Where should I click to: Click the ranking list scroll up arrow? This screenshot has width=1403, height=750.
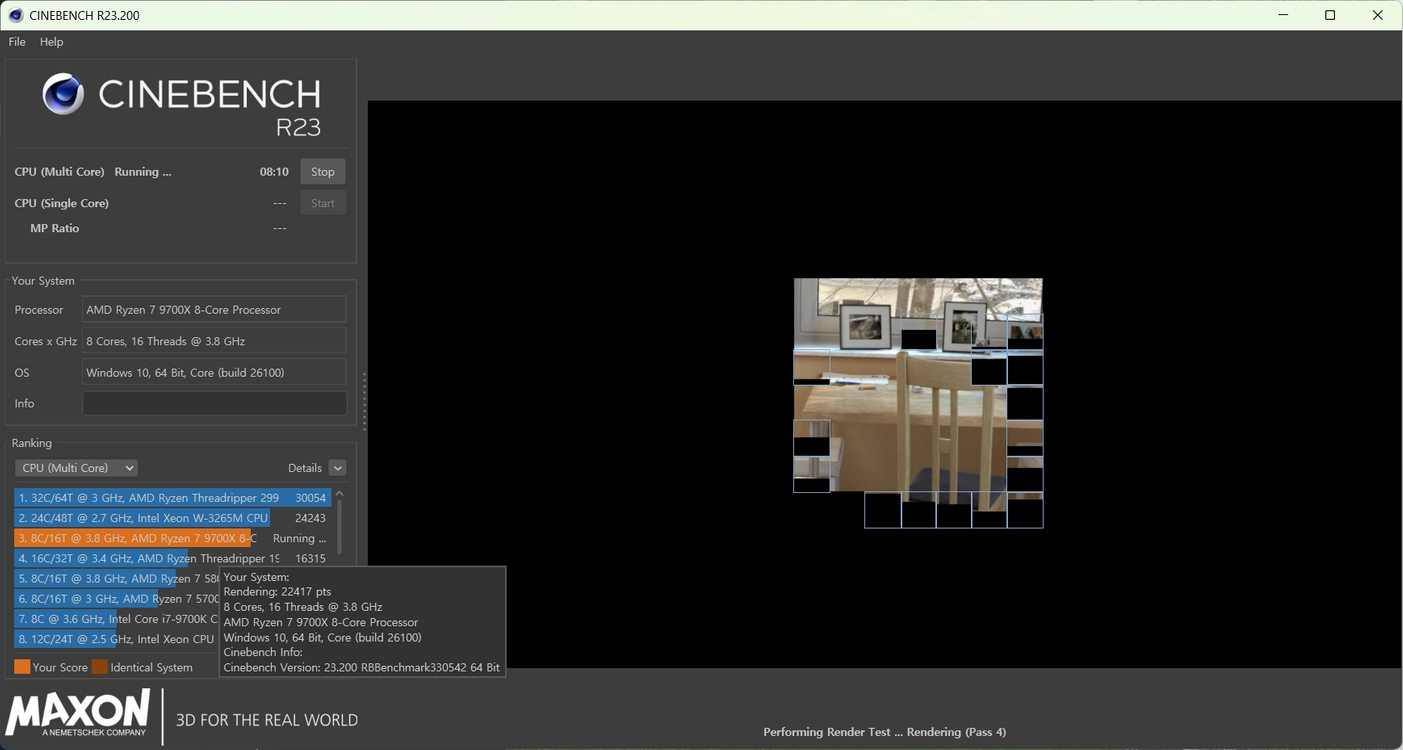click(339, 494)
